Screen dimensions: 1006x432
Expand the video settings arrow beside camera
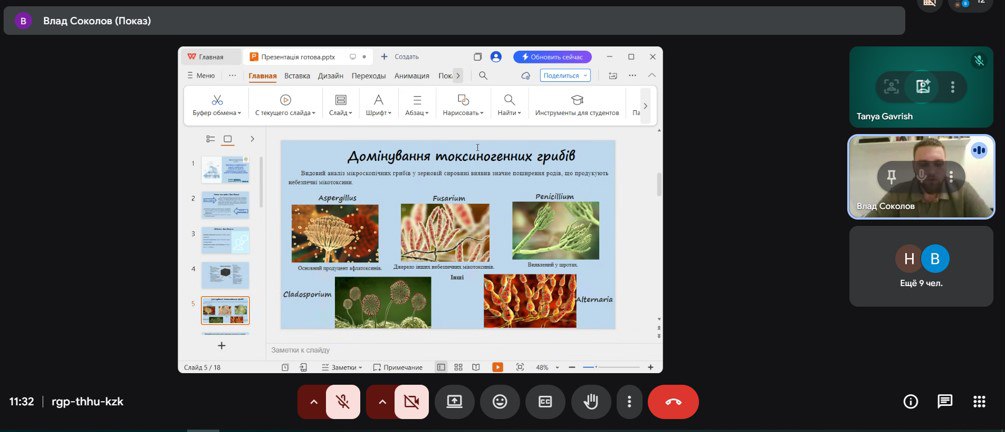pyautogui.click(x=381, y=402)
